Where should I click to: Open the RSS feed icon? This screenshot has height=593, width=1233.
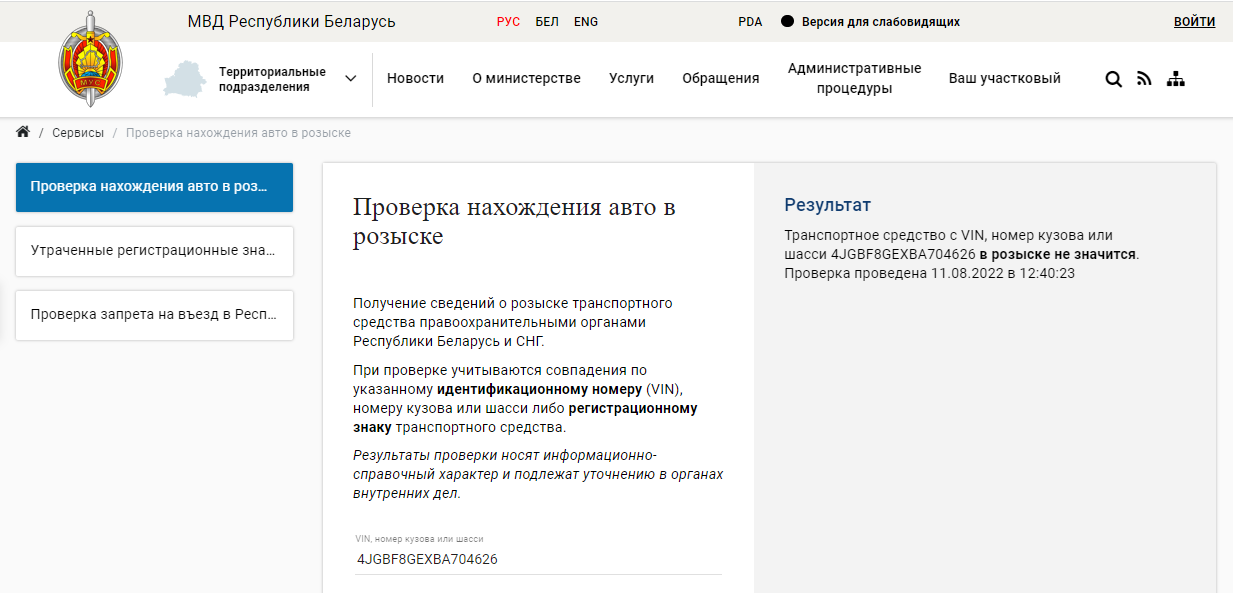point(1144,79)
